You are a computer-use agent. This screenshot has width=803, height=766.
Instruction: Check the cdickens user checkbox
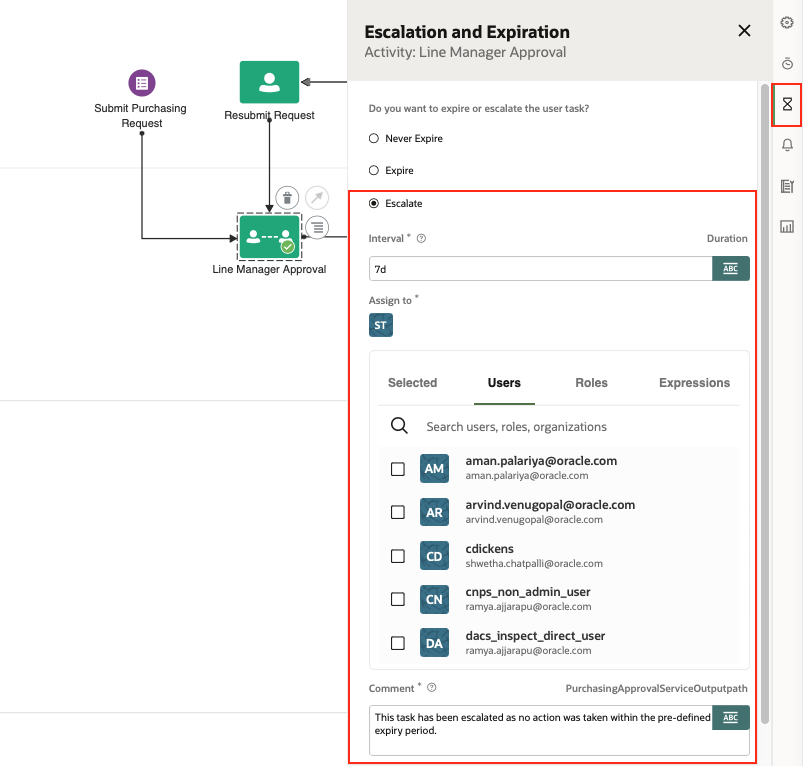[x=398, y=556]
